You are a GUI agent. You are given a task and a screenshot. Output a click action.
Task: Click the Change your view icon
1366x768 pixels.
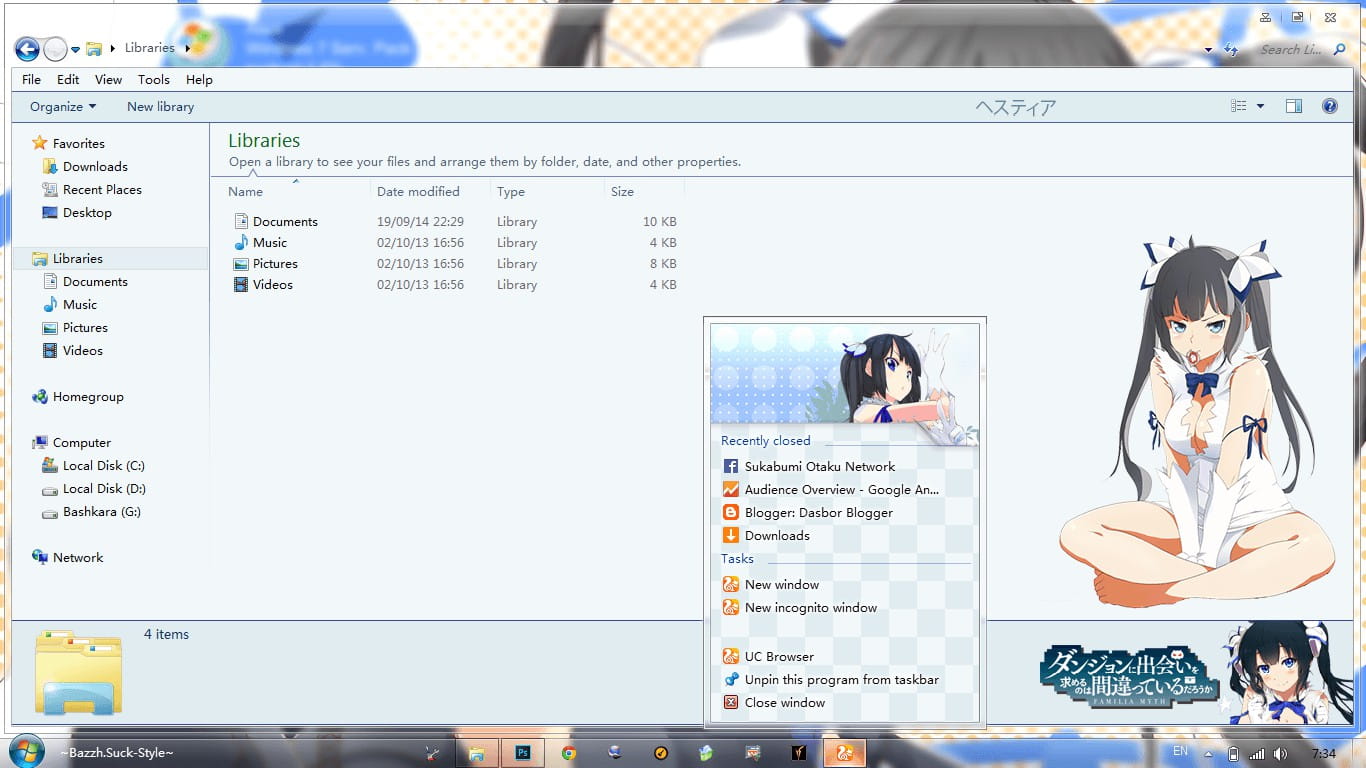[x=1239, y=106]
